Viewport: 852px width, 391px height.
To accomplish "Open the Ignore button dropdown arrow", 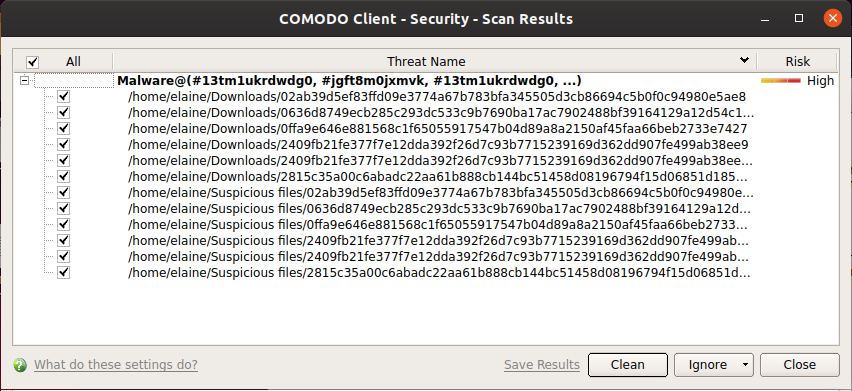I will click(x=745, y=364).
